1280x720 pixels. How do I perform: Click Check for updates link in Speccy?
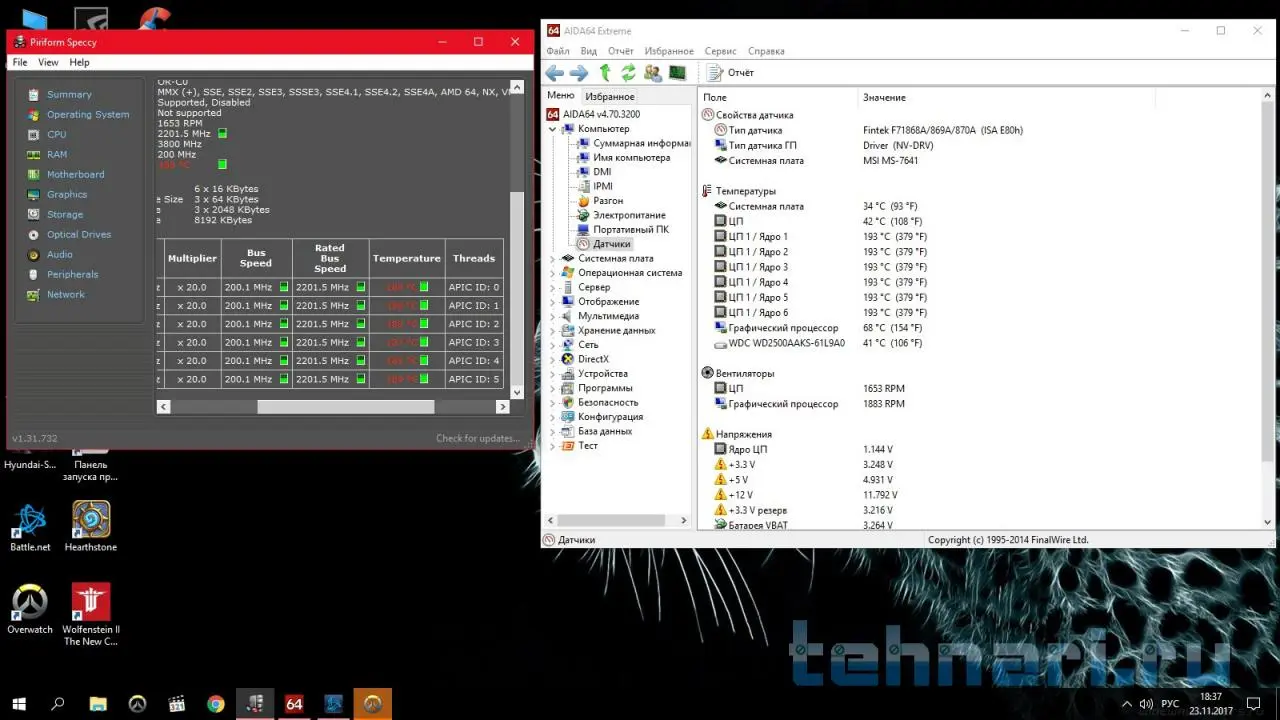pos(478,438)
